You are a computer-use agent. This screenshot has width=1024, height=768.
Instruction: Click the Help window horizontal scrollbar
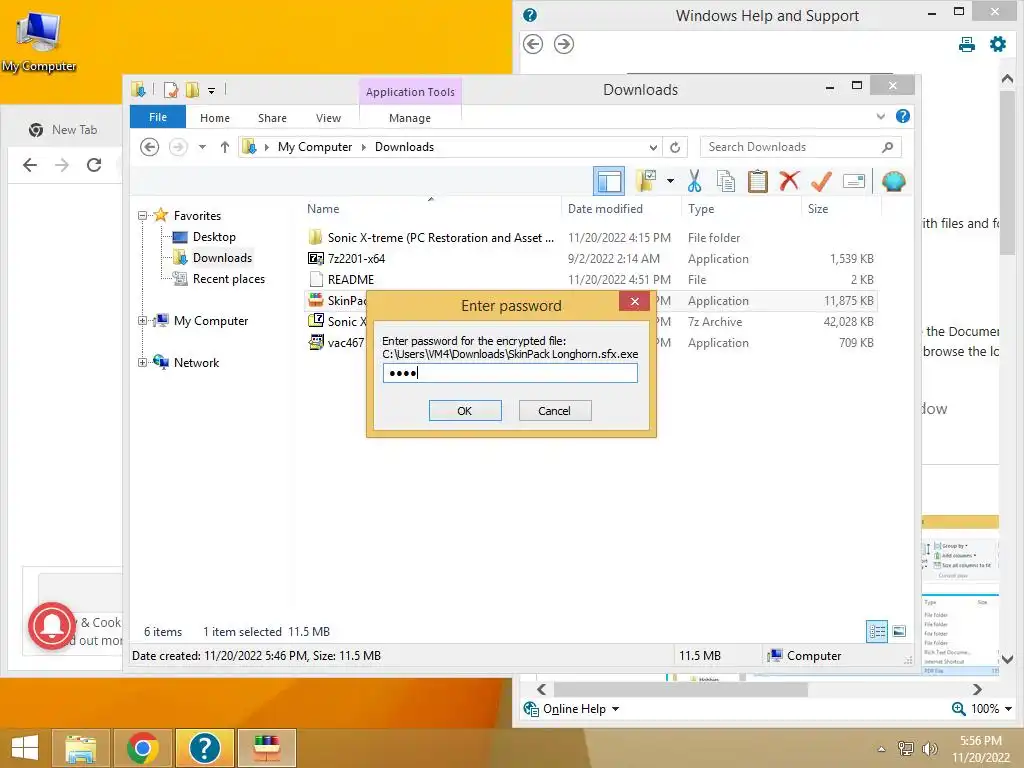pos(680,690)
